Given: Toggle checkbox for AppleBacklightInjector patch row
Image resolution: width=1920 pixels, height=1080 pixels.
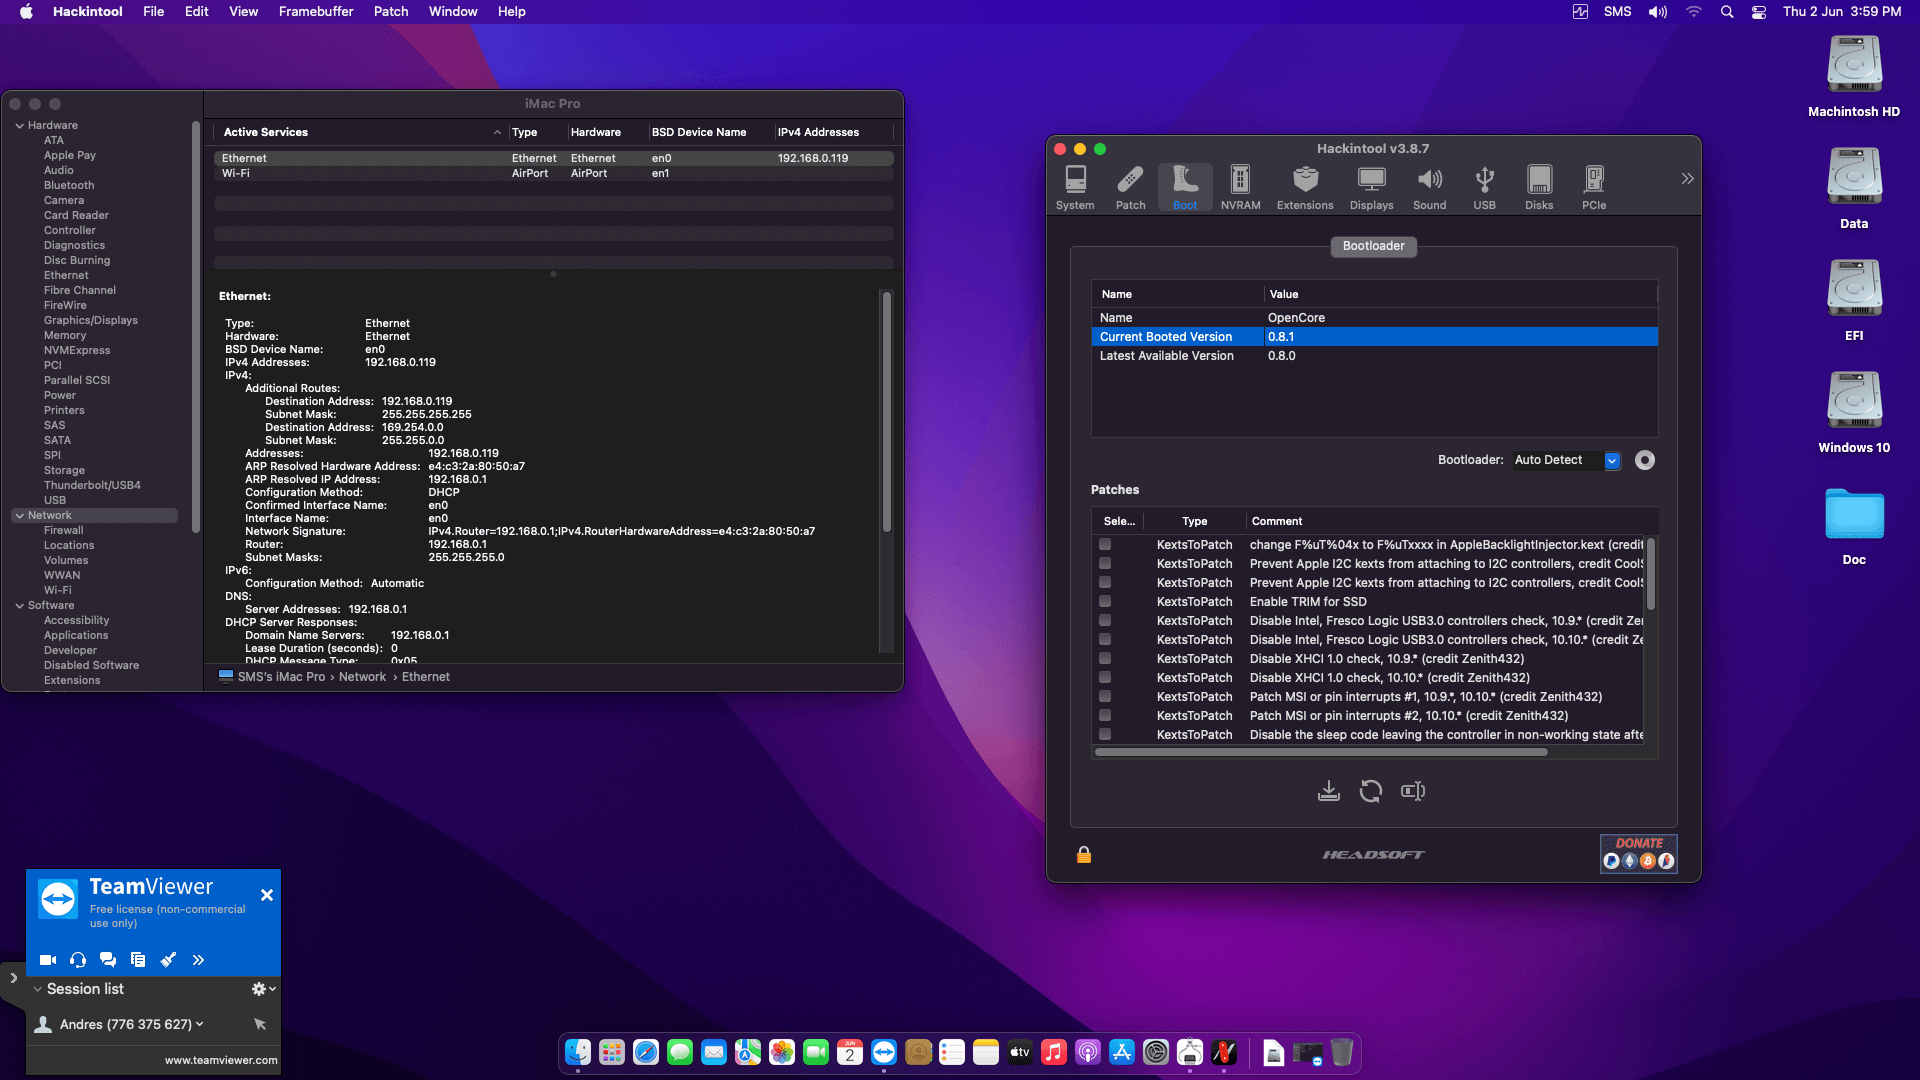Looking at the screenshot, I should tap(1105, 544).
